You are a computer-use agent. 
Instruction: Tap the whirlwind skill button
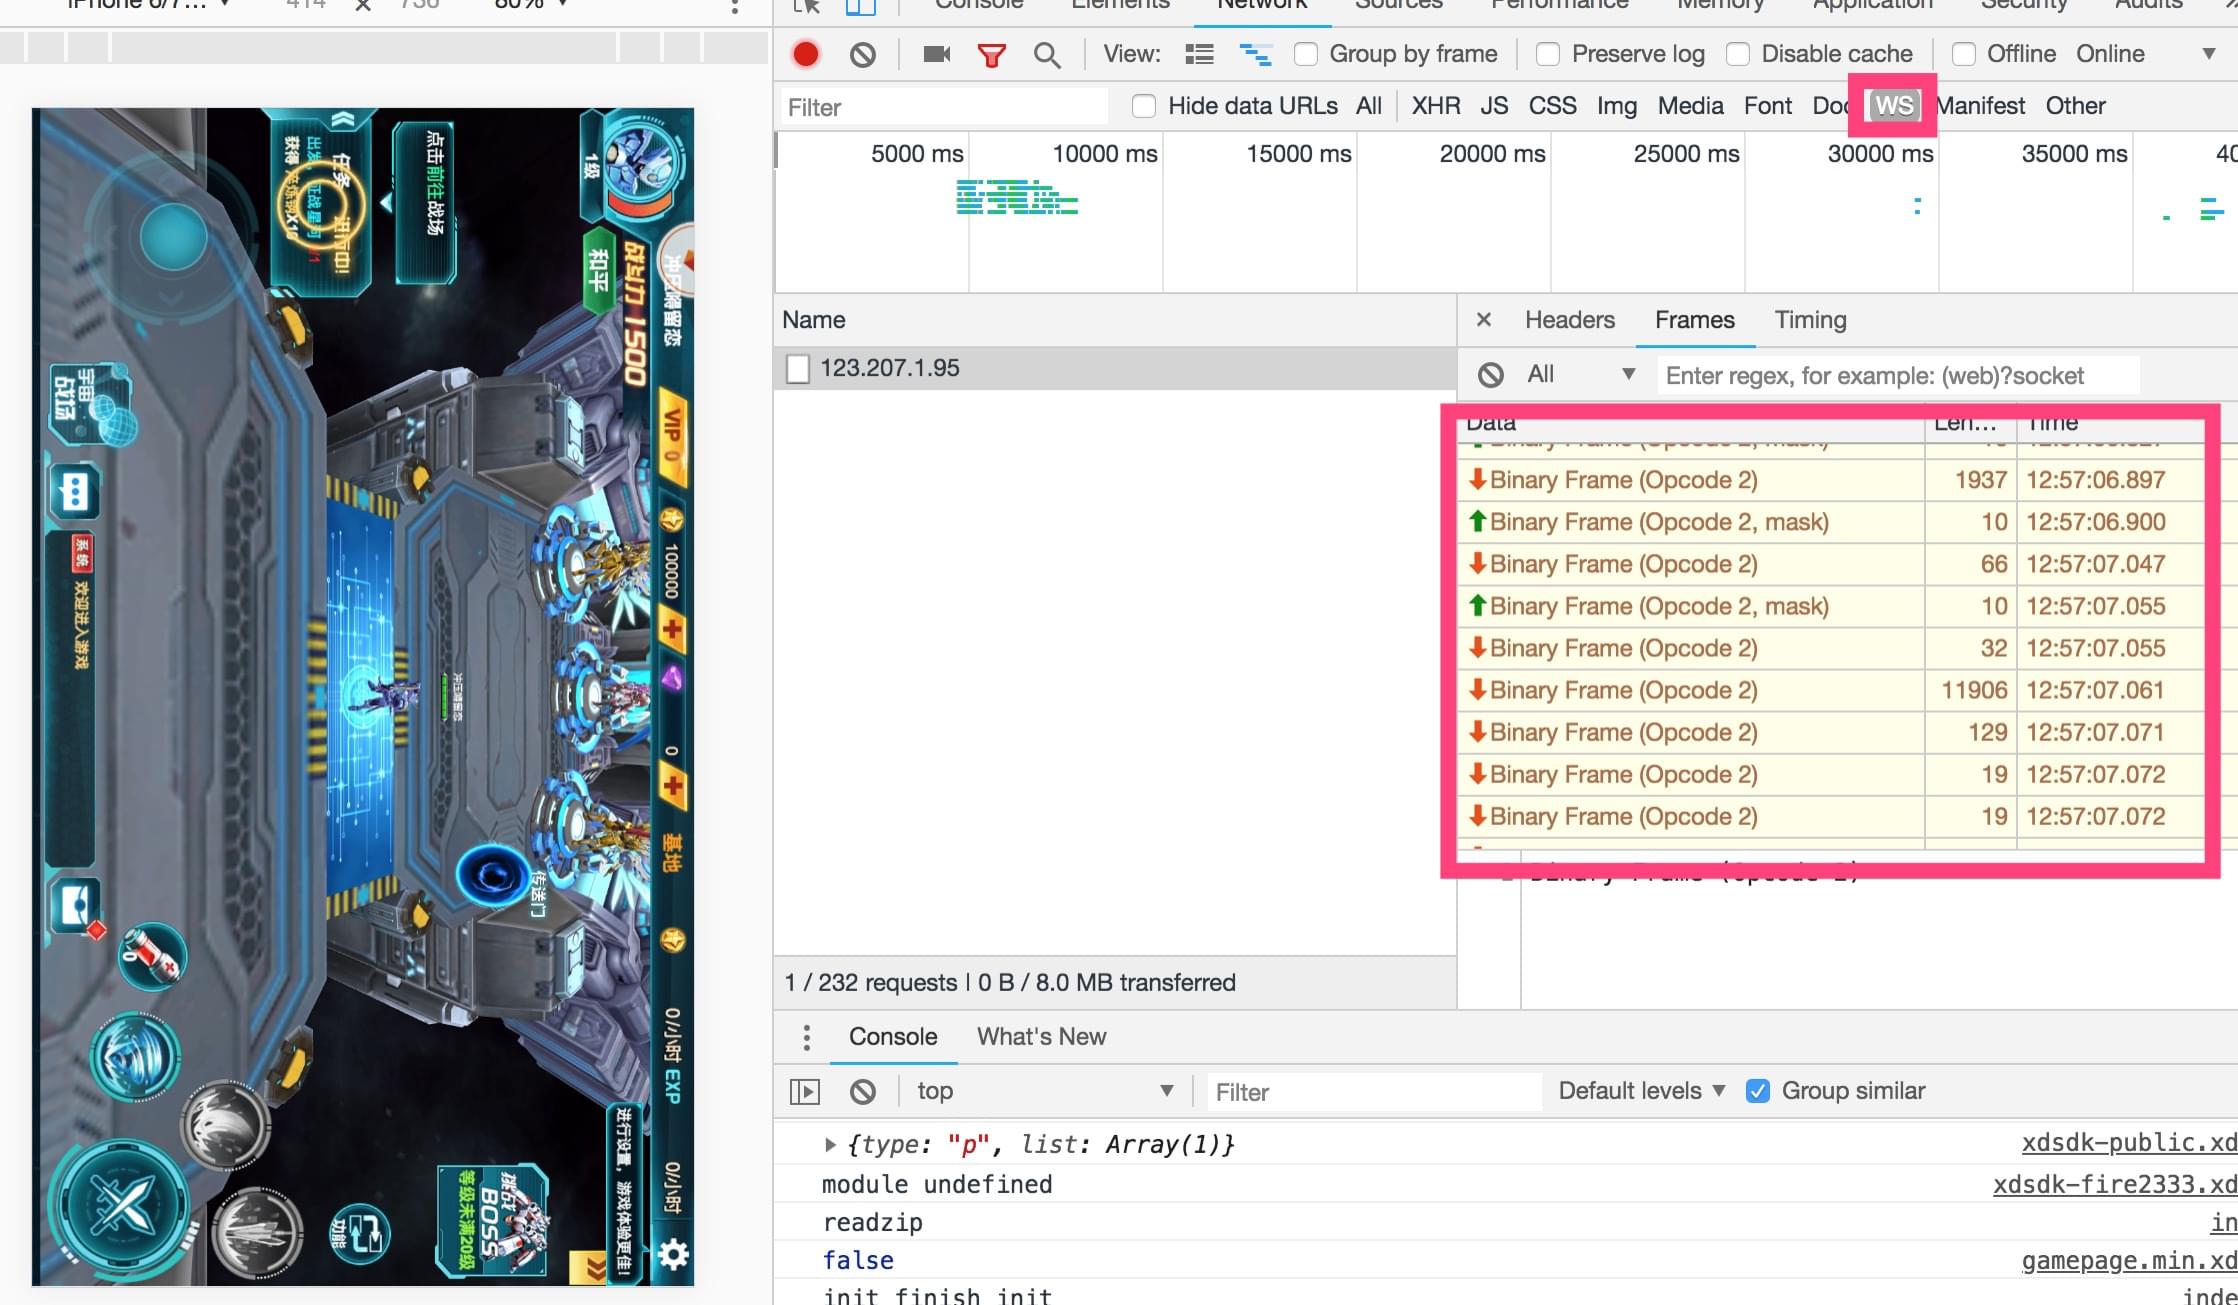tap(135, 1057)
